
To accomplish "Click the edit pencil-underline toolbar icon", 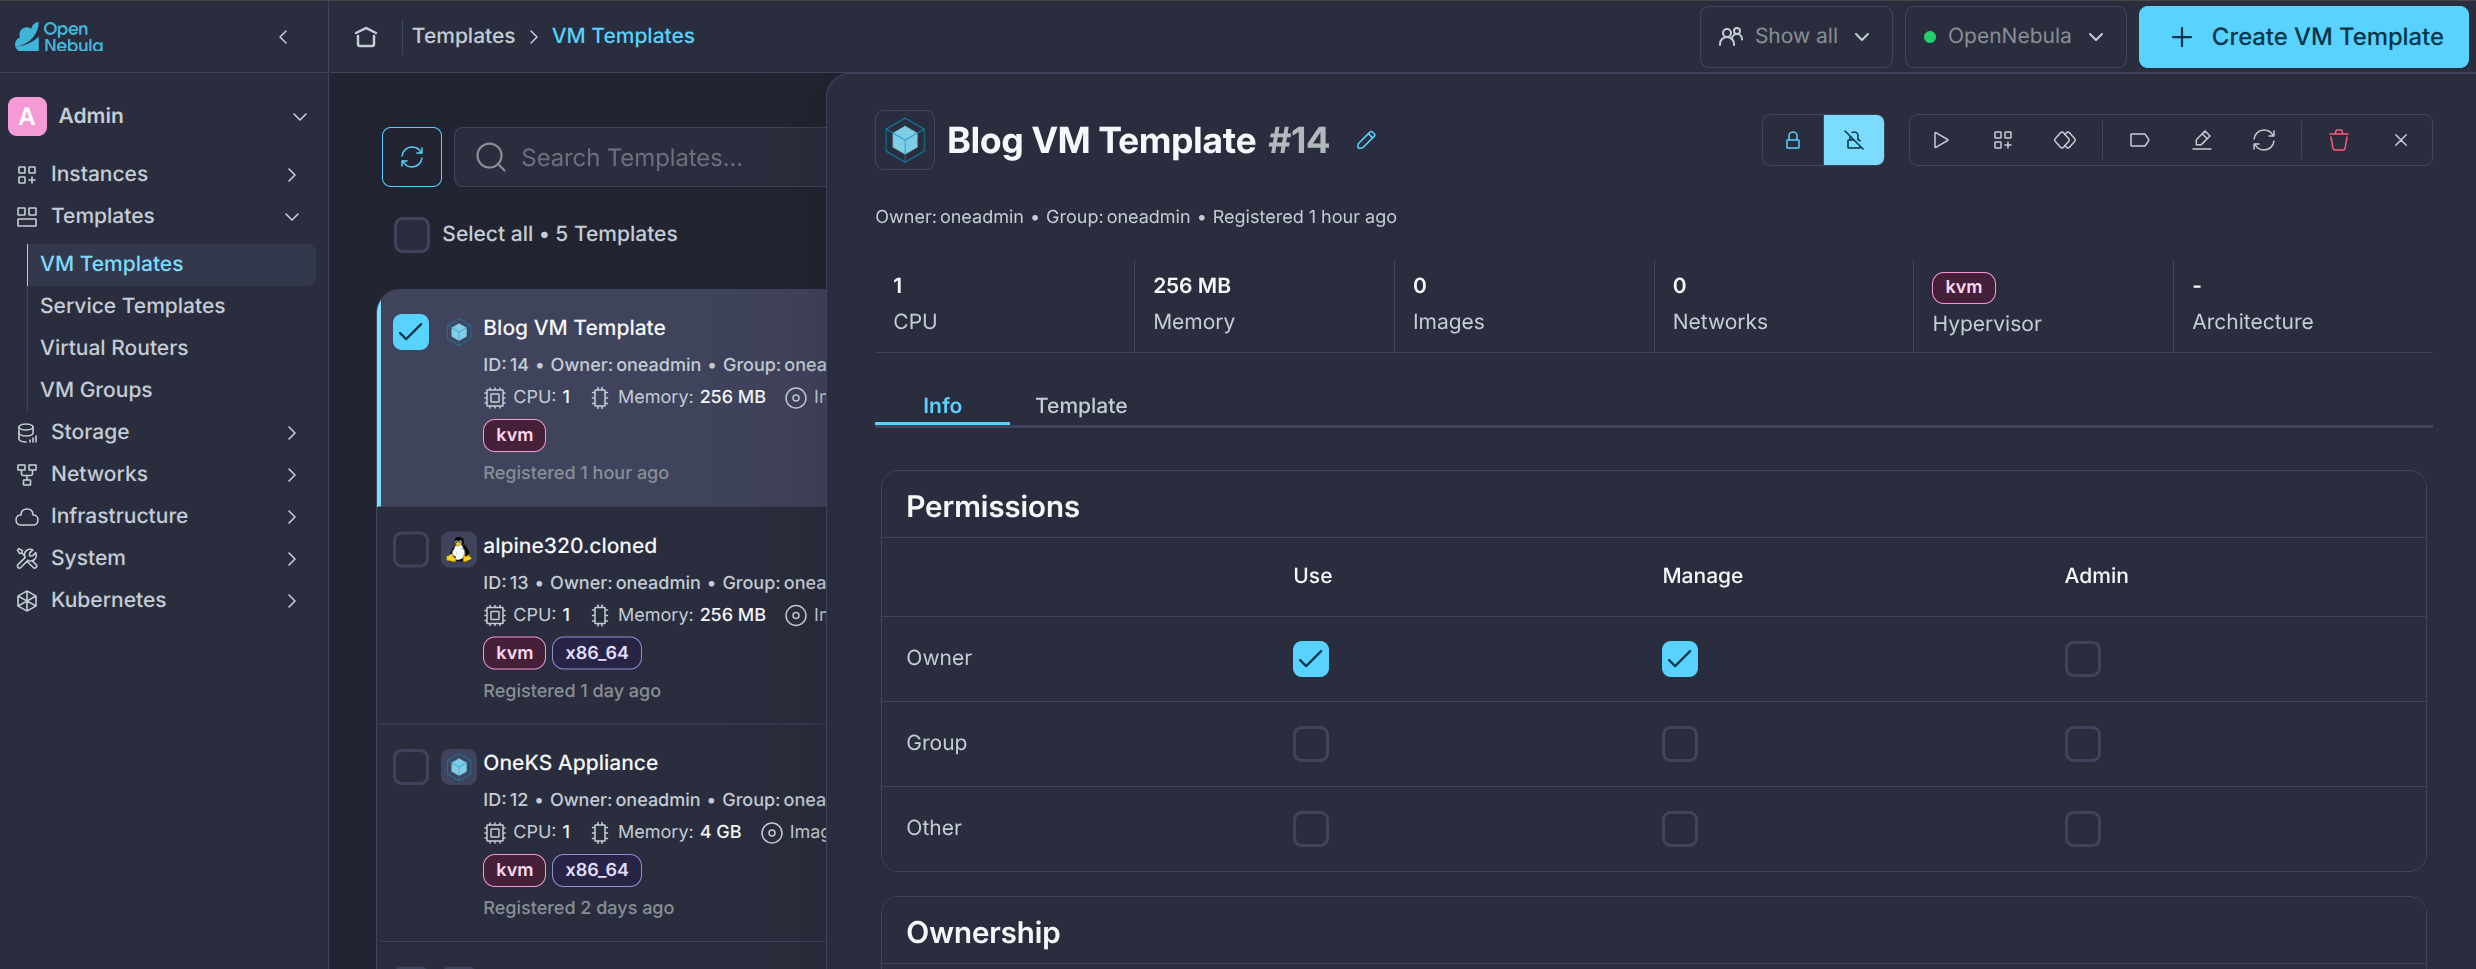I will pyautogui.click(x=2201, y=140).
